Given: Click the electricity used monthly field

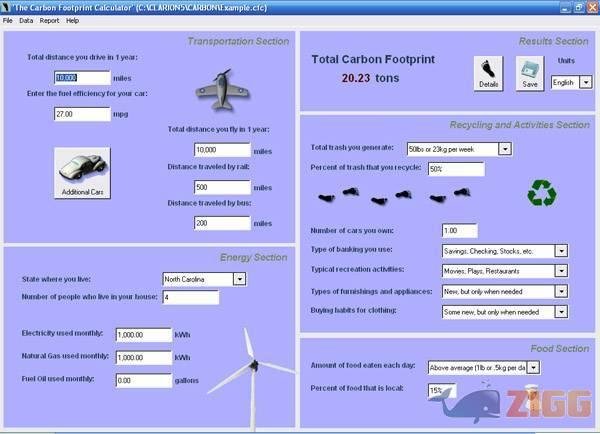Looking at the screenshot, I should pos(143,334).
